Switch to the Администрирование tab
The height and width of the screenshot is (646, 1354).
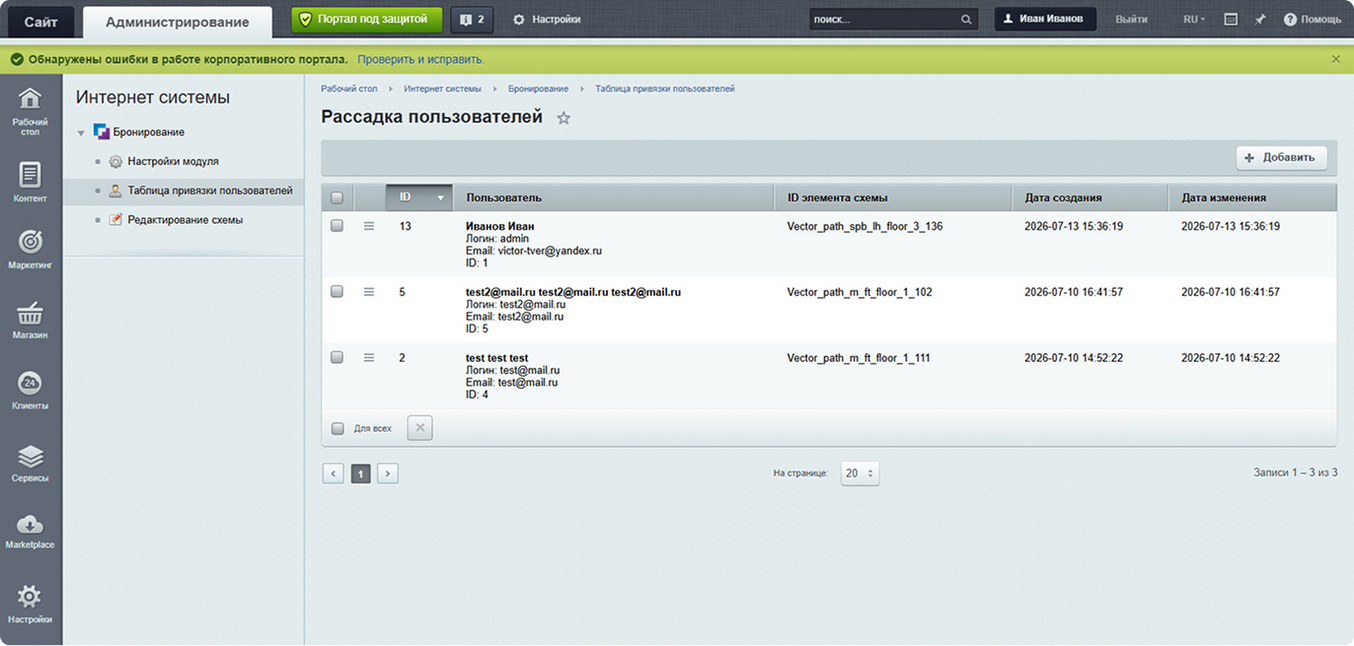(178, 22)
